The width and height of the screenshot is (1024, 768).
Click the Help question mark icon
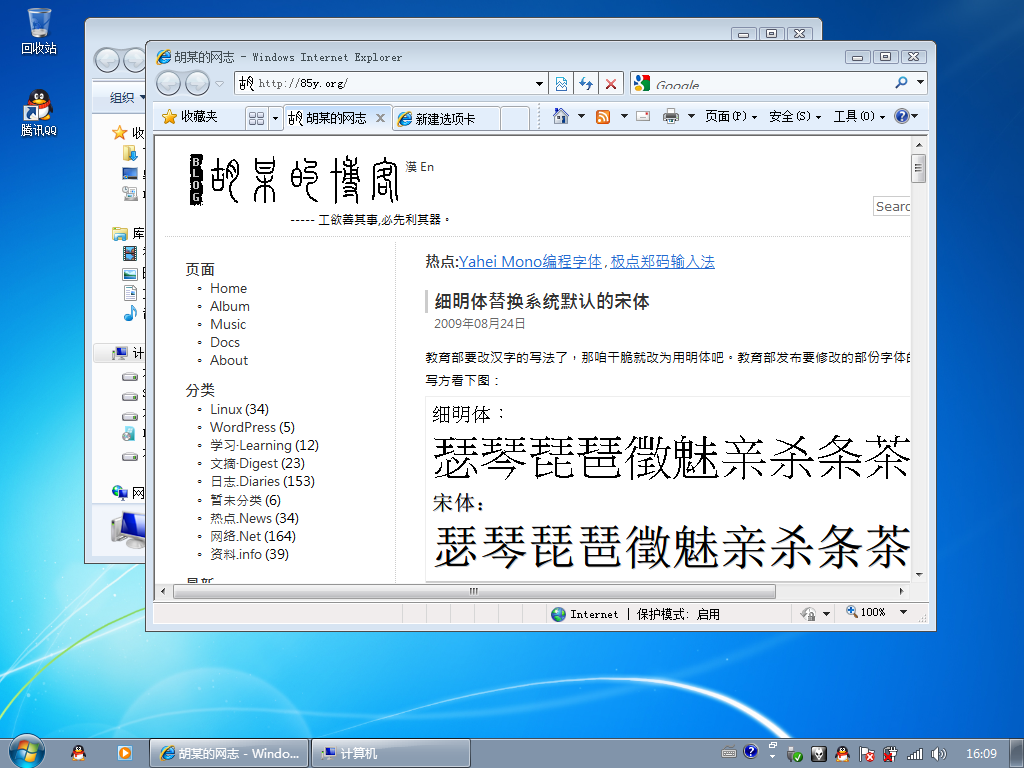pyautogui.click(x=902, y=116)
